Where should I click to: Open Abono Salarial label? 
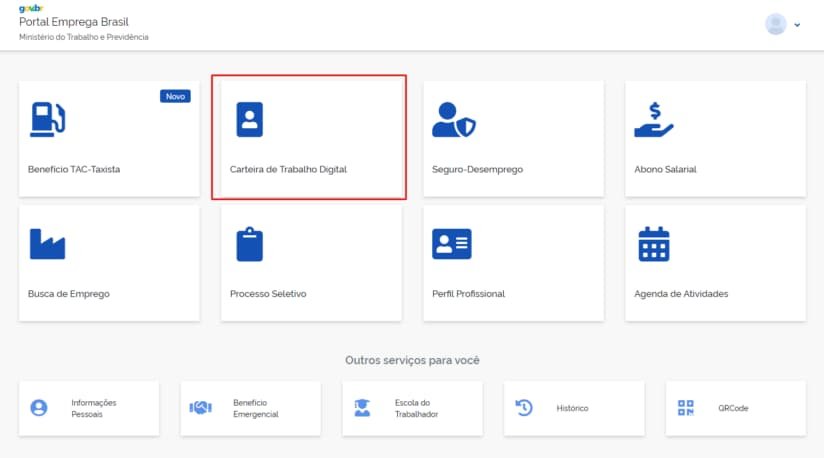665,169
